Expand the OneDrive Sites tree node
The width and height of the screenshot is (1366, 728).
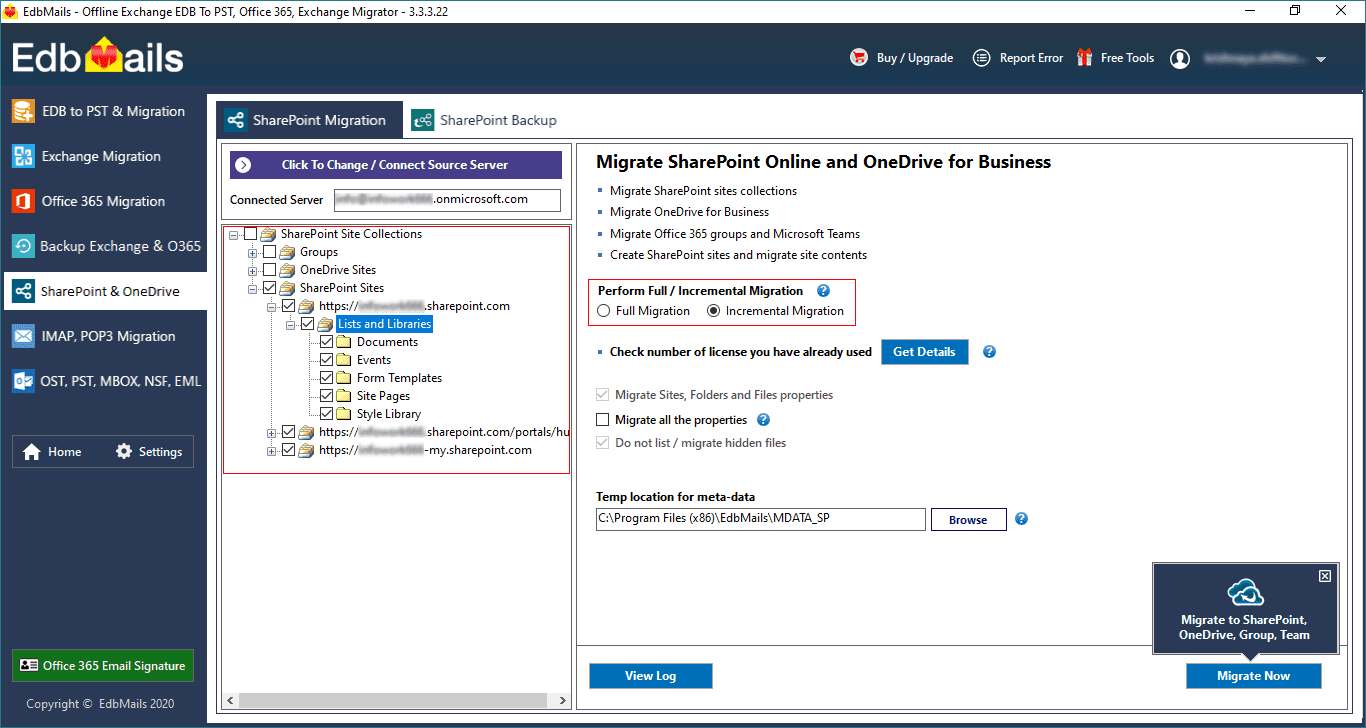[x=253, y=270]
